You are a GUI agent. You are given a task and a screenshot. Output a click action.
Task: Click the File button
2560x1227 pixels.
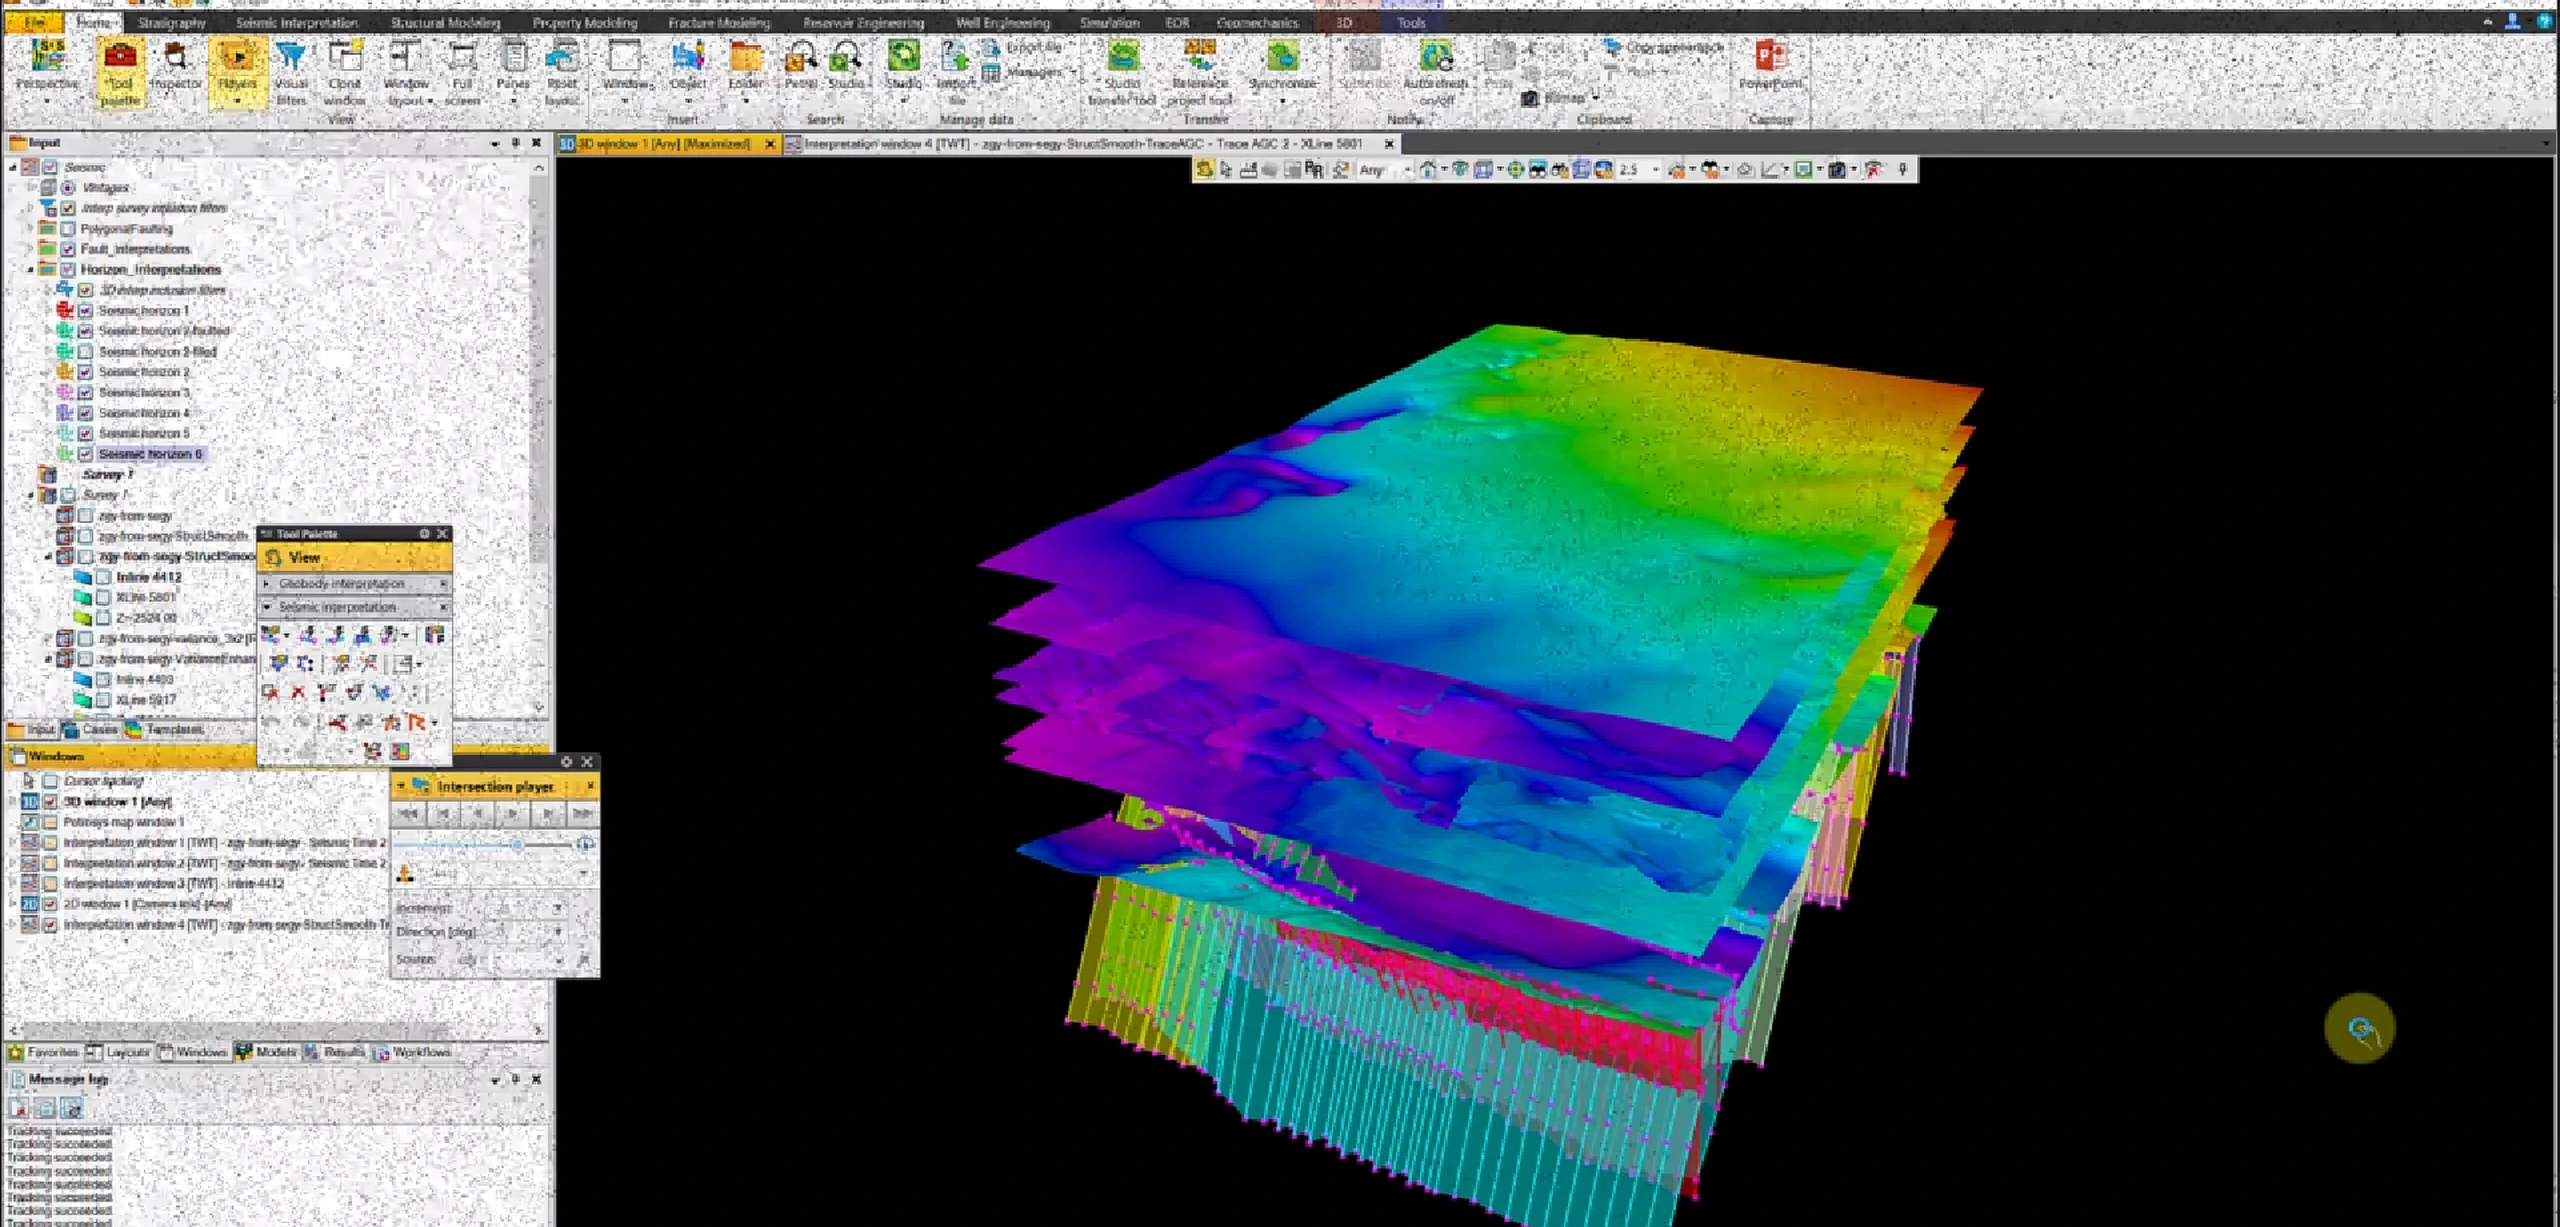(33, 22)
